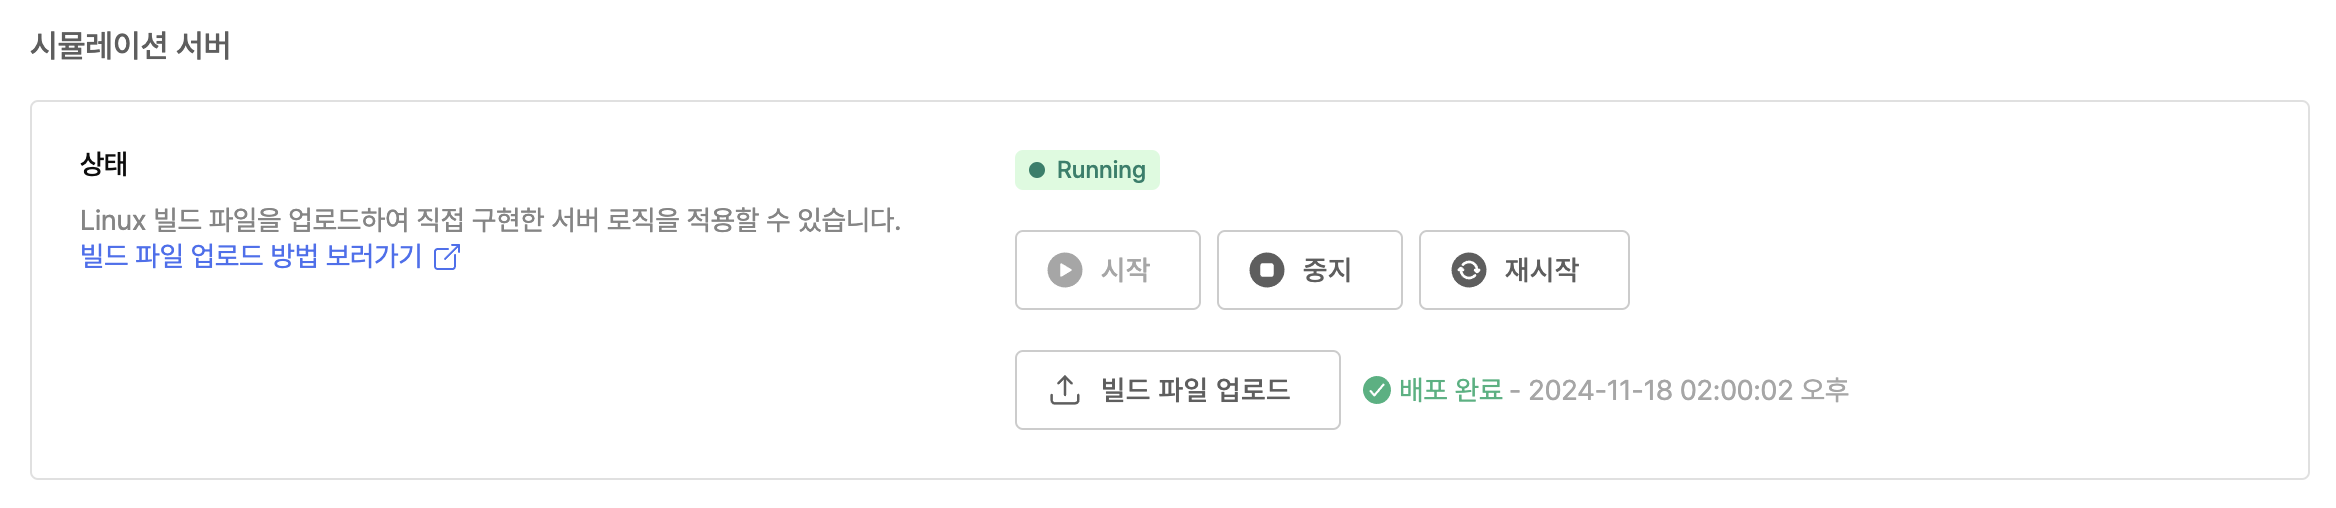Click the 배포 완료 status text
2336x508 pixels.
[x=1451, y=390]
